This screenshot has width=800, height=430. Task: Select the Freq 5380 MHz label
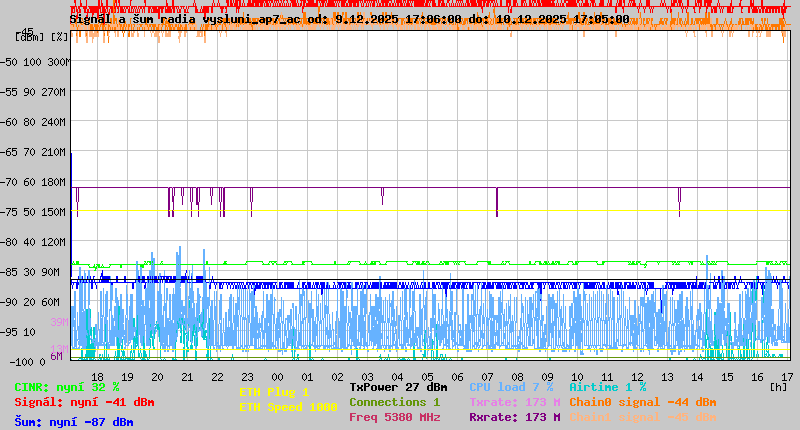(394, 417)
